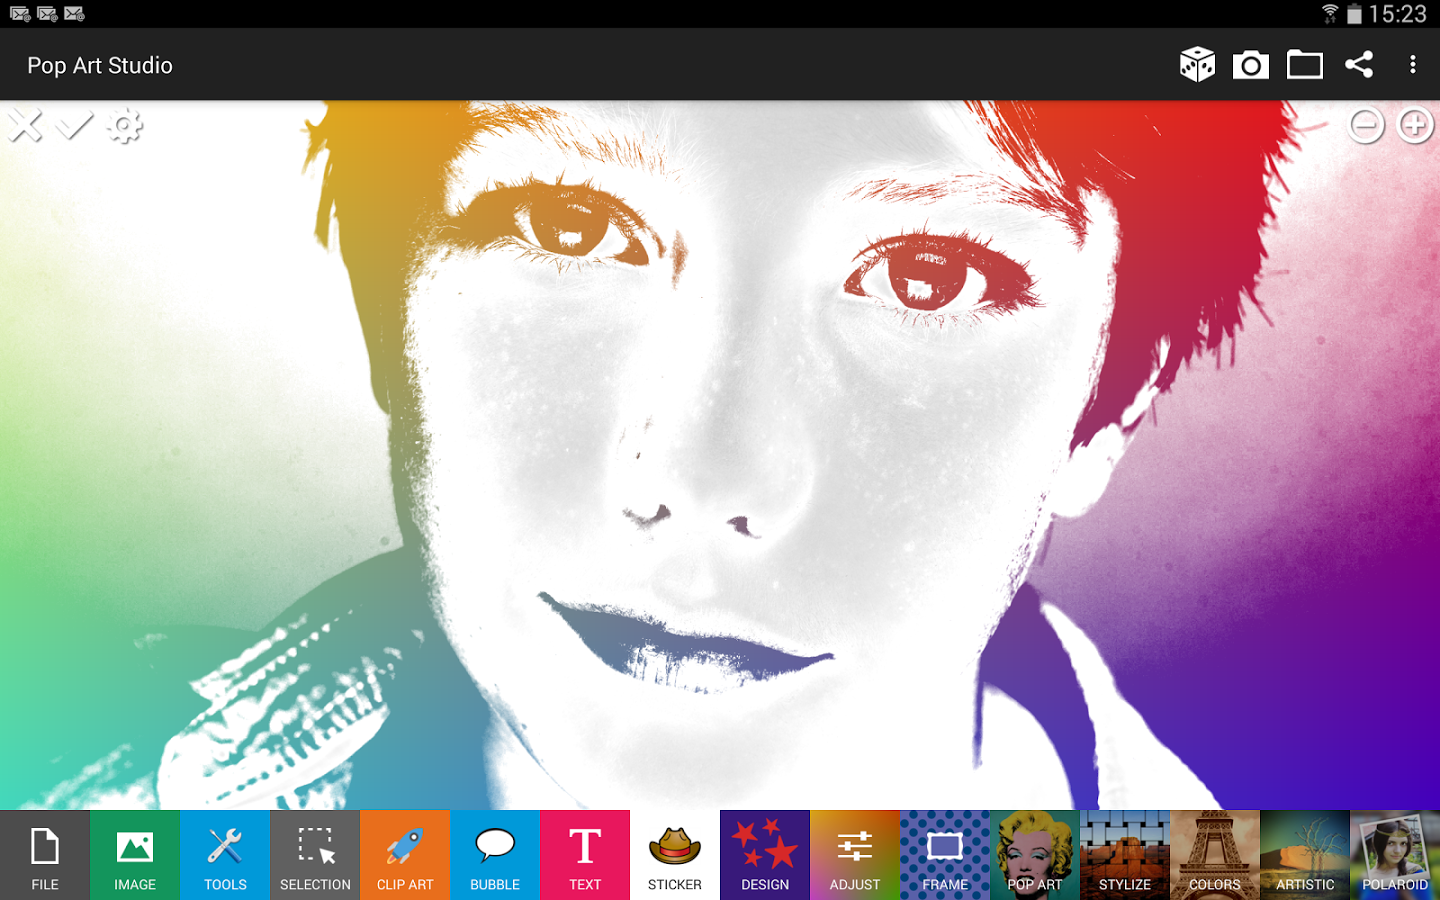1440x900 pixels.
Task: Zoom in with plus circle
Action: point(1415,126)
